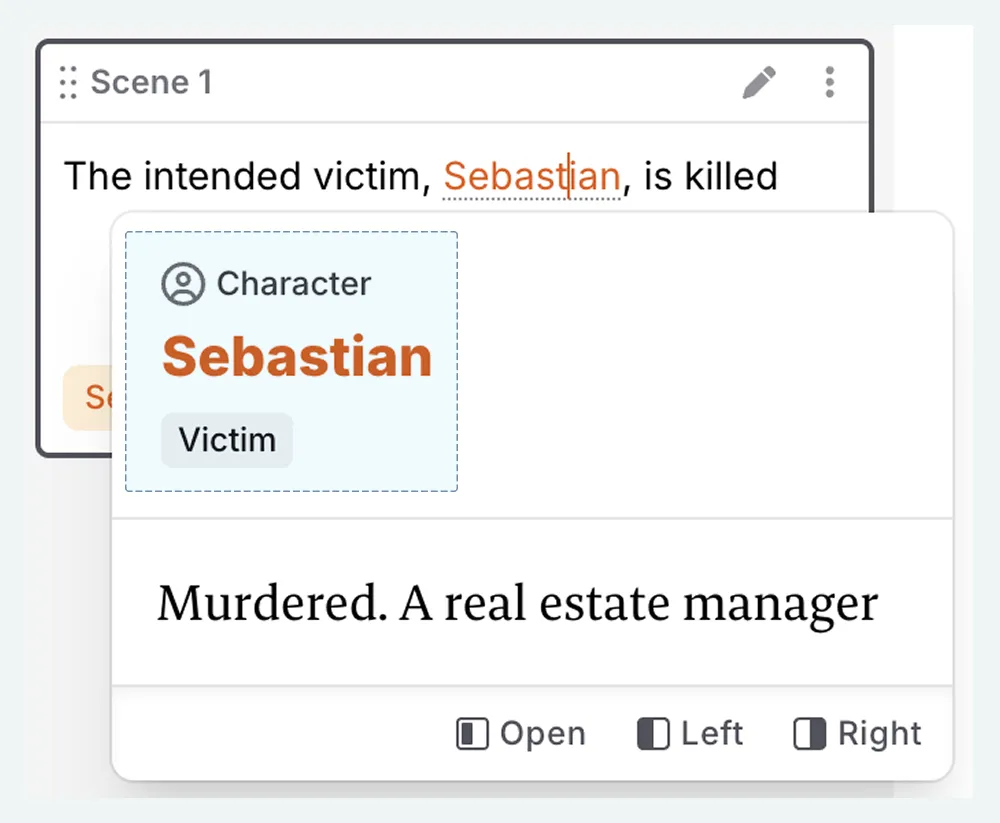Click the Victim tag badge
The height and width of the screenshot is (823, 1000).
click(x=227, y=440)
